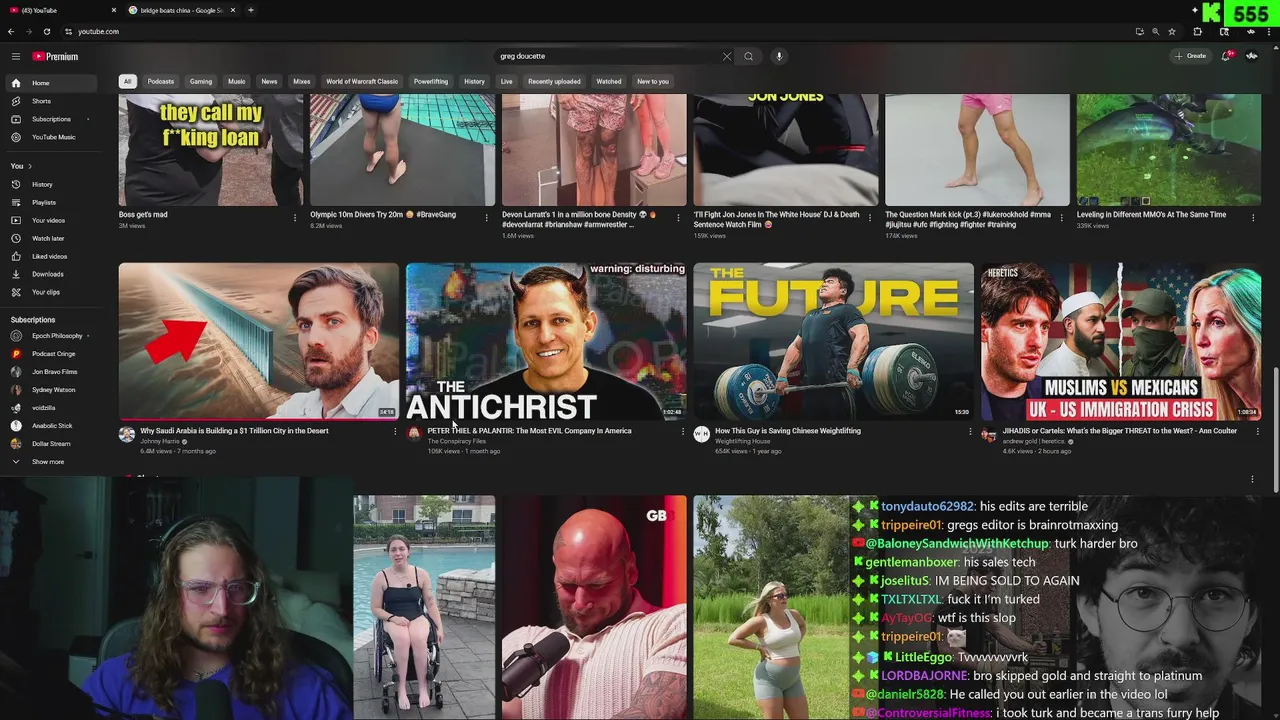Open Playlists in the sidebar
Screen dimensions: 1280x720
(50, 202)
